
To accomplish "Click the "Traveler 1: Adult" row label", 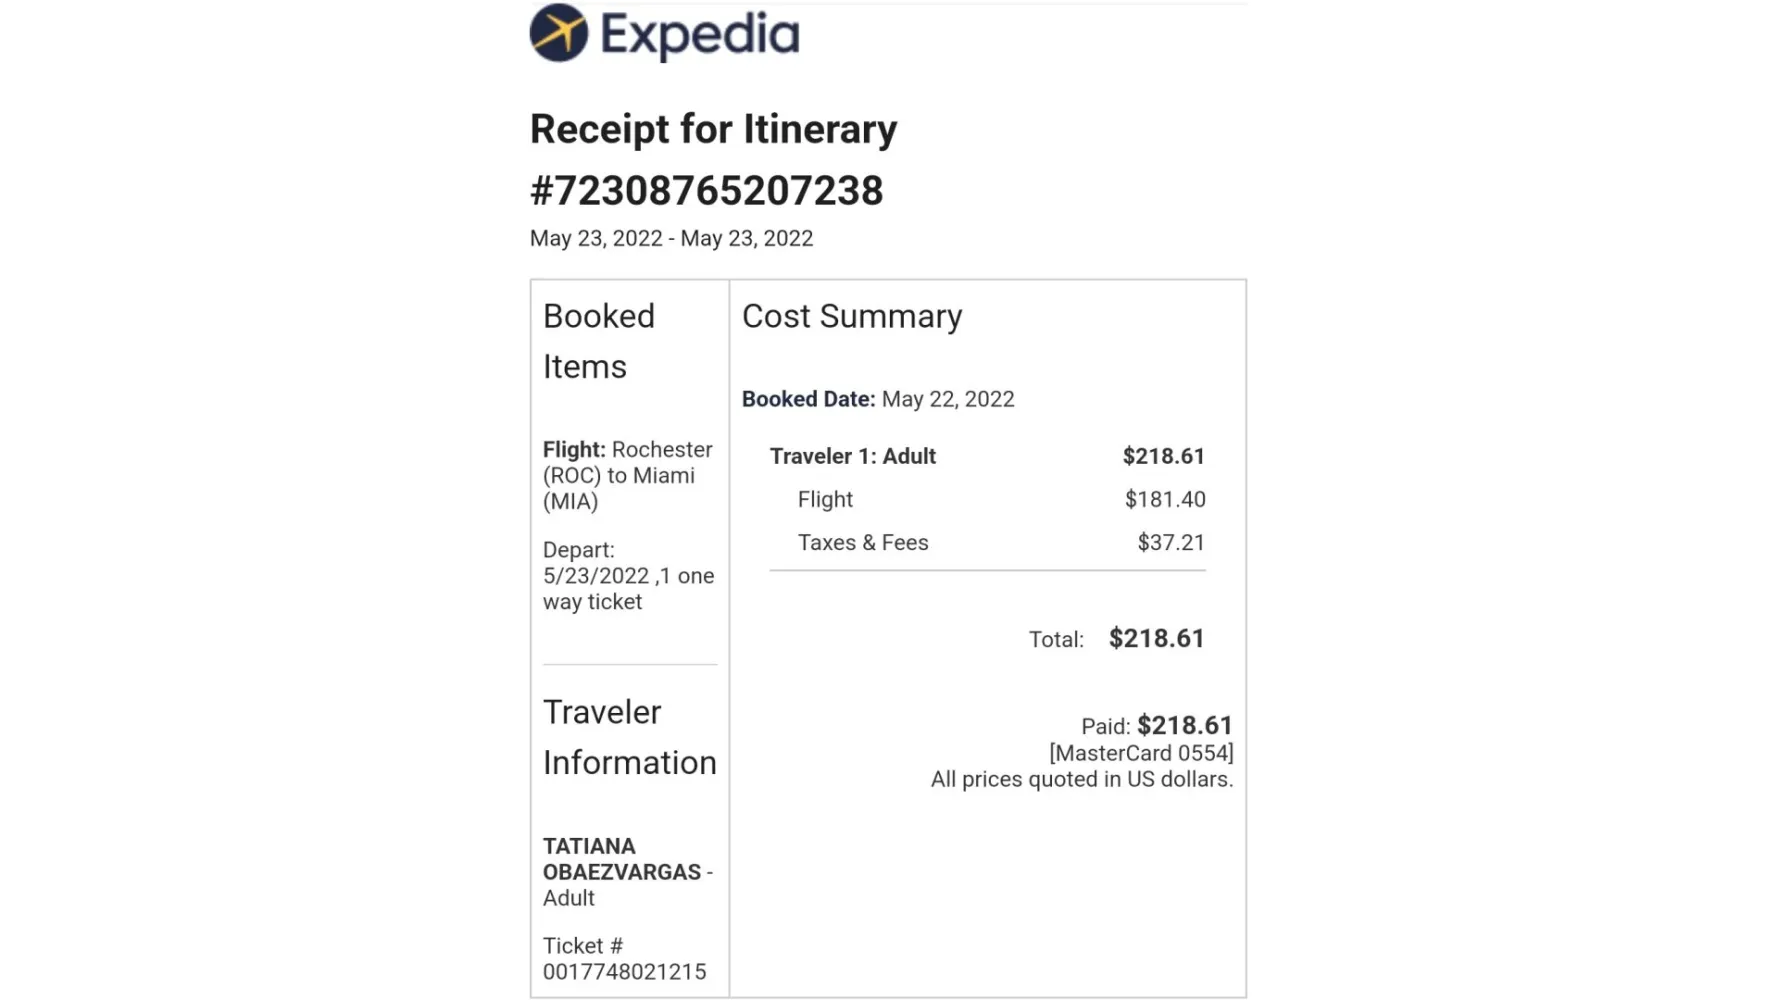I will pyautogui.click(x=852, y=457).
